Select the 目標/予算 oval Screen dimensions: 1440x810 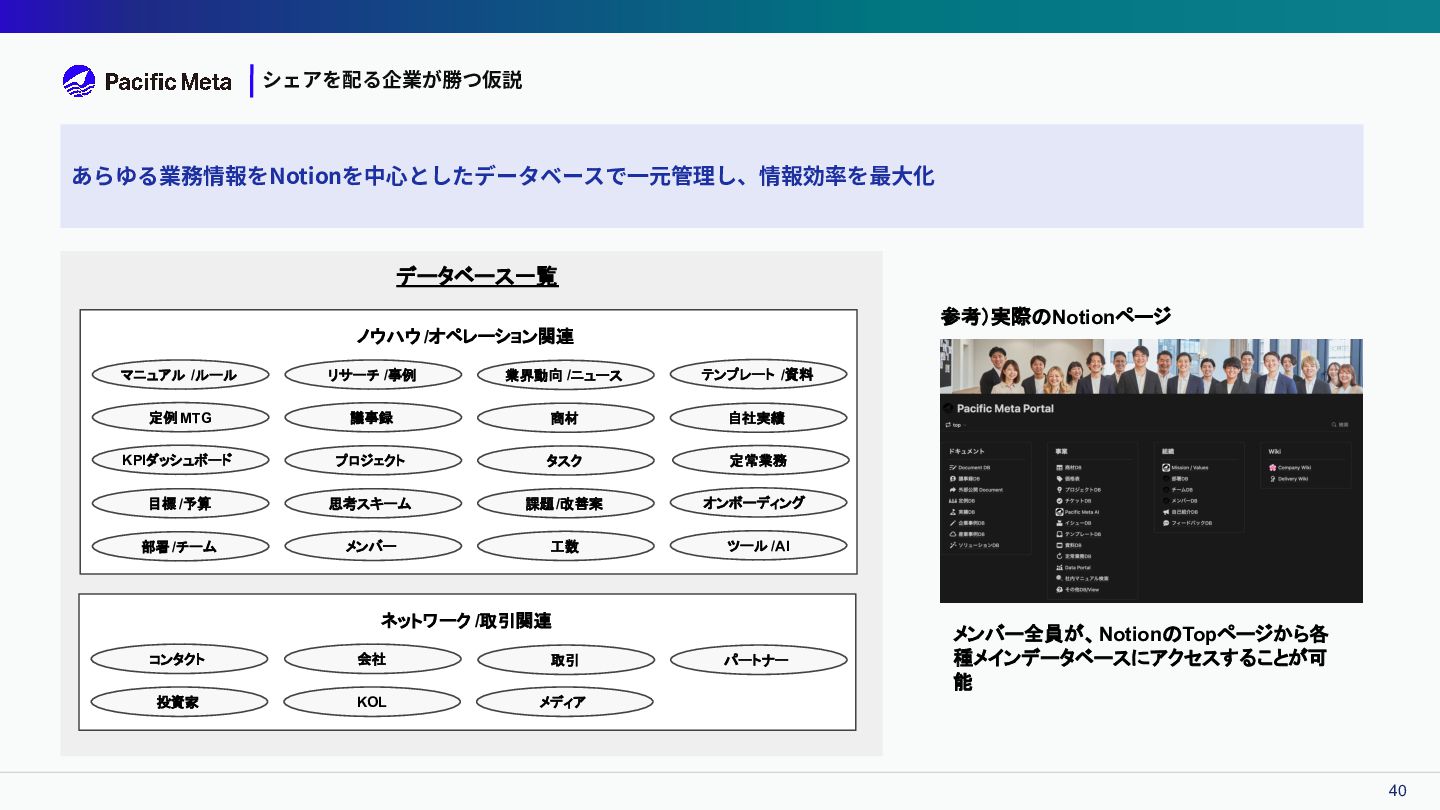[180, 503]
